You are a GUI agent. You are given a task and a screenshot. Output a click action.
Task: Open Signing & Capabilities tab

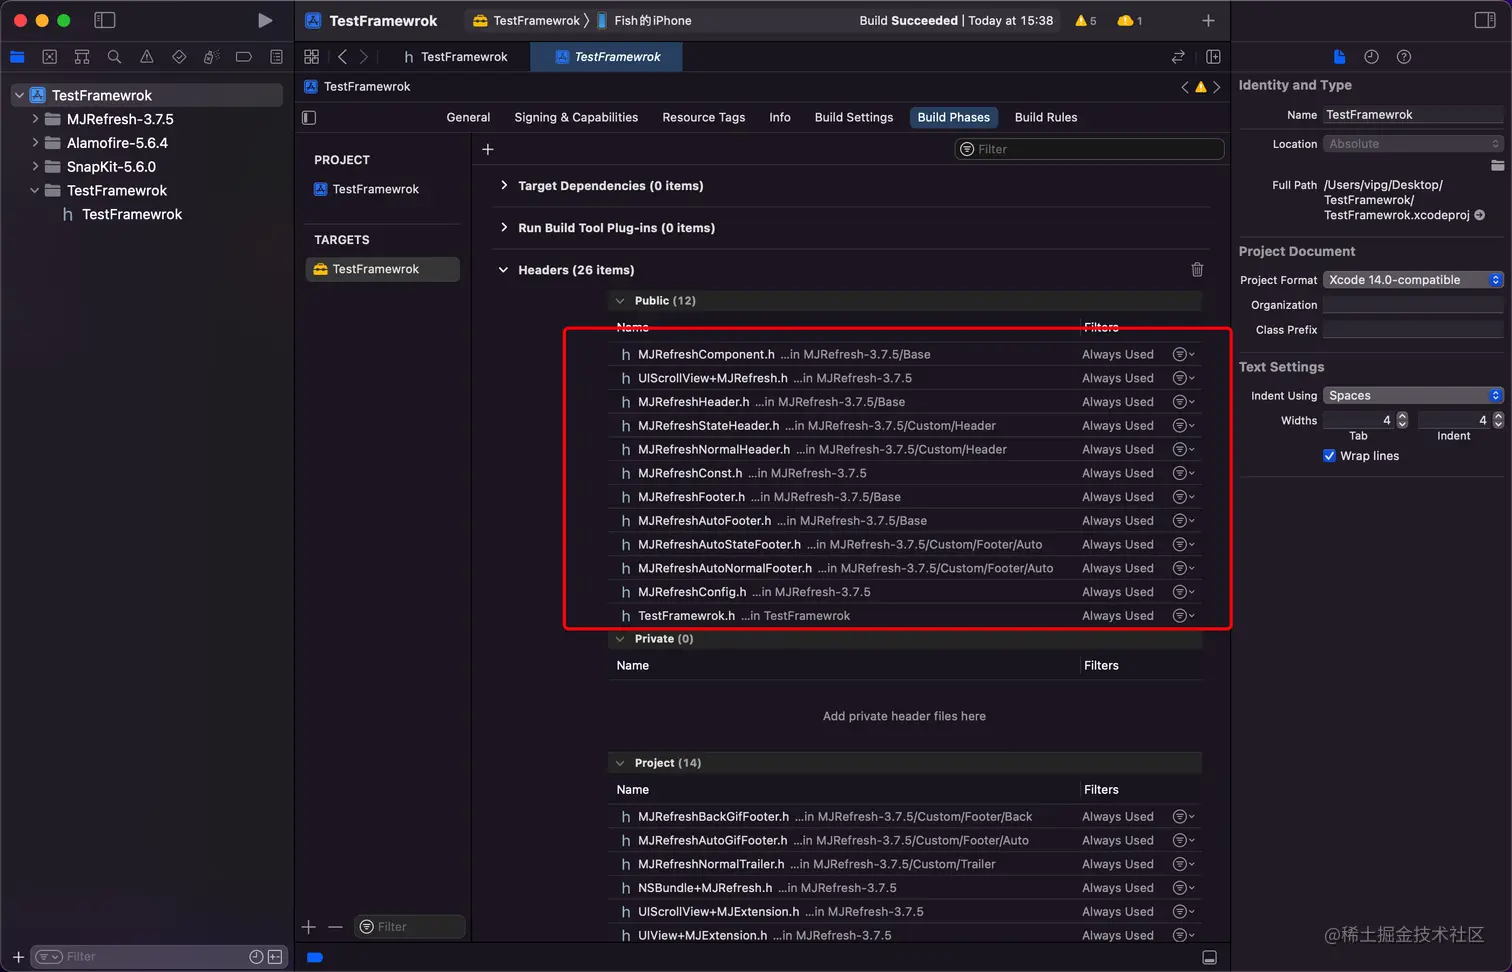pyautogui.click(x=576, y=117)
